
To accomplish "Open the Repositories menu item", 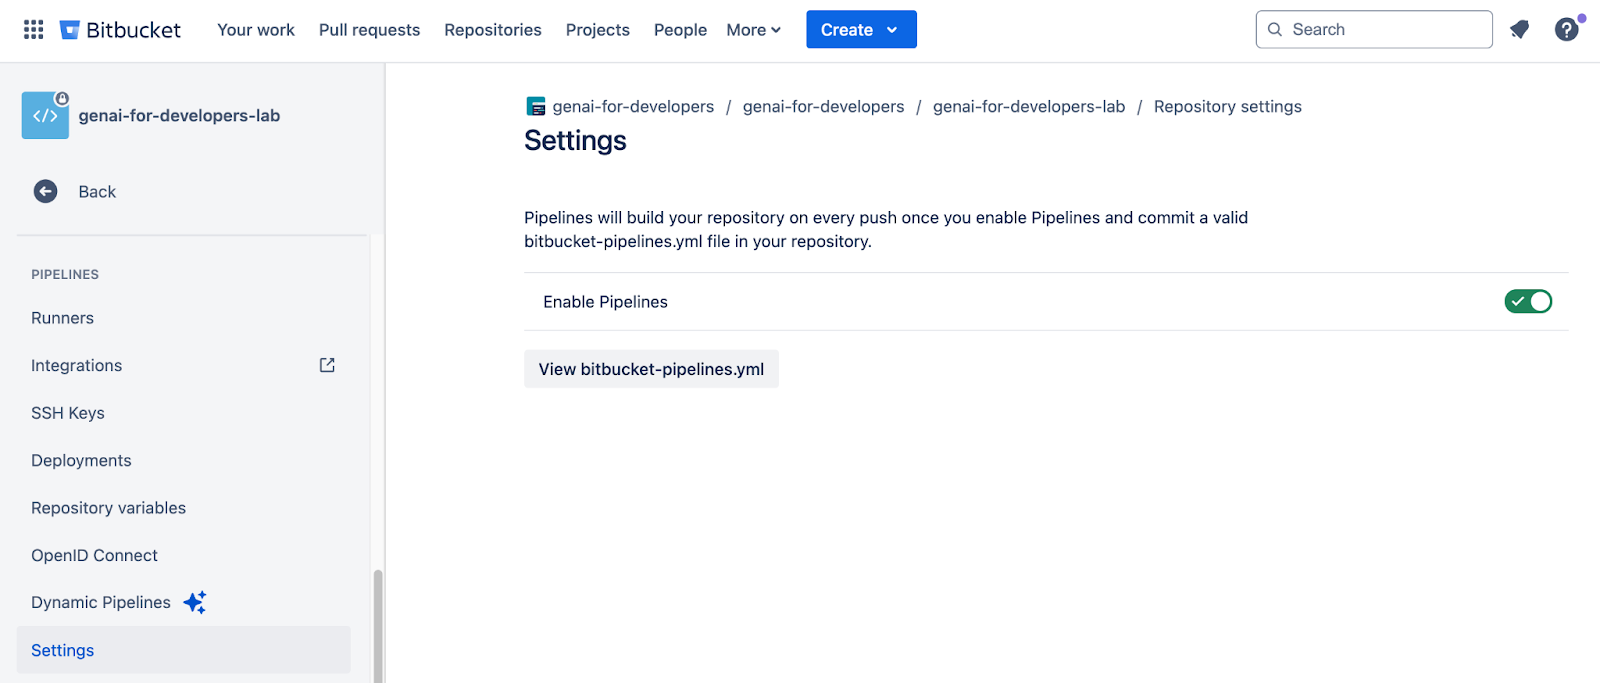I will pyautogui.click(x=493, y=30).
